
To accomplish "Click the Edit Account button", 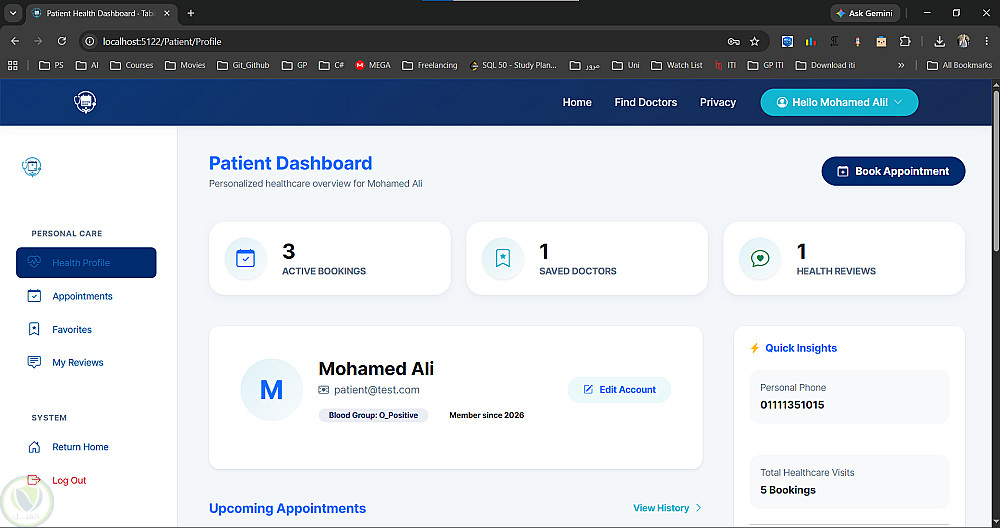I will pyautogui.click(x=619, y=390).
